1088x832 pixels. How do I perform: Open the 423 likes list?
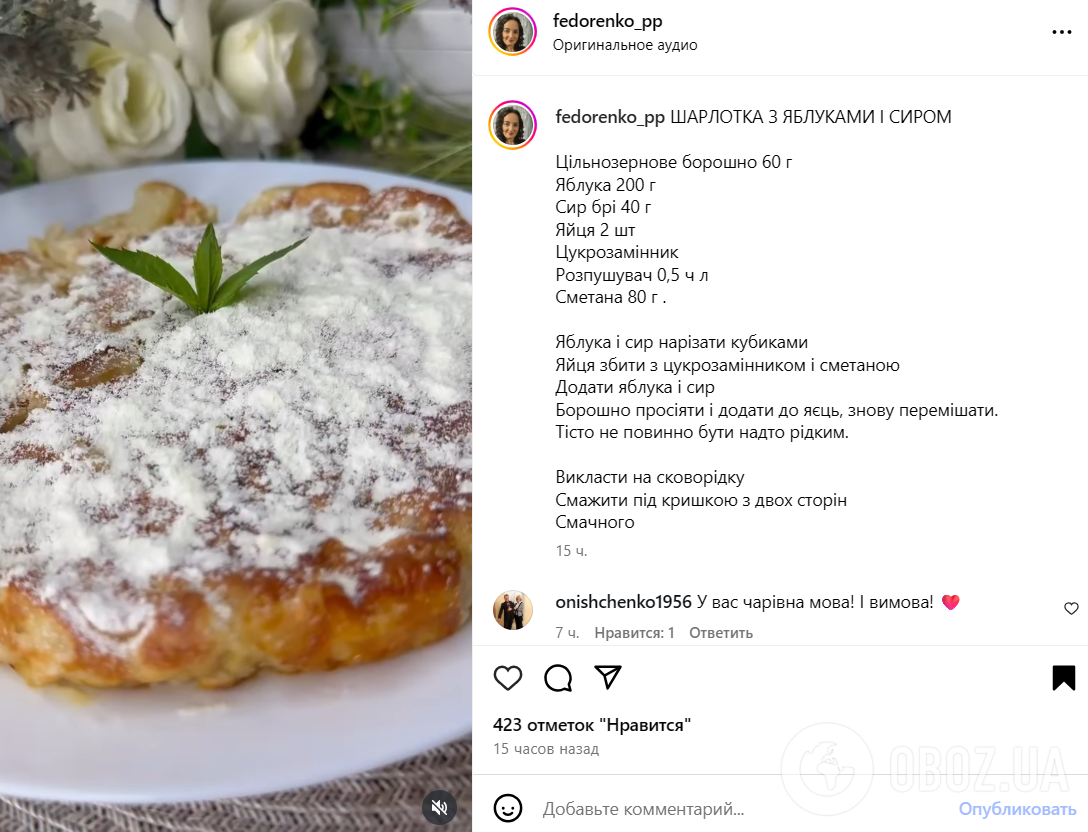click(592, 725)
